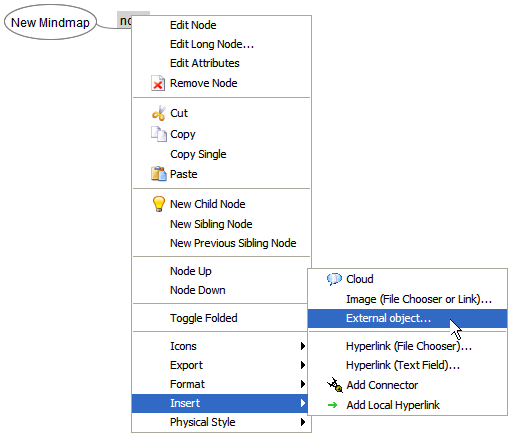Expand the Icons submenu arrow

[x=302, y=346]
